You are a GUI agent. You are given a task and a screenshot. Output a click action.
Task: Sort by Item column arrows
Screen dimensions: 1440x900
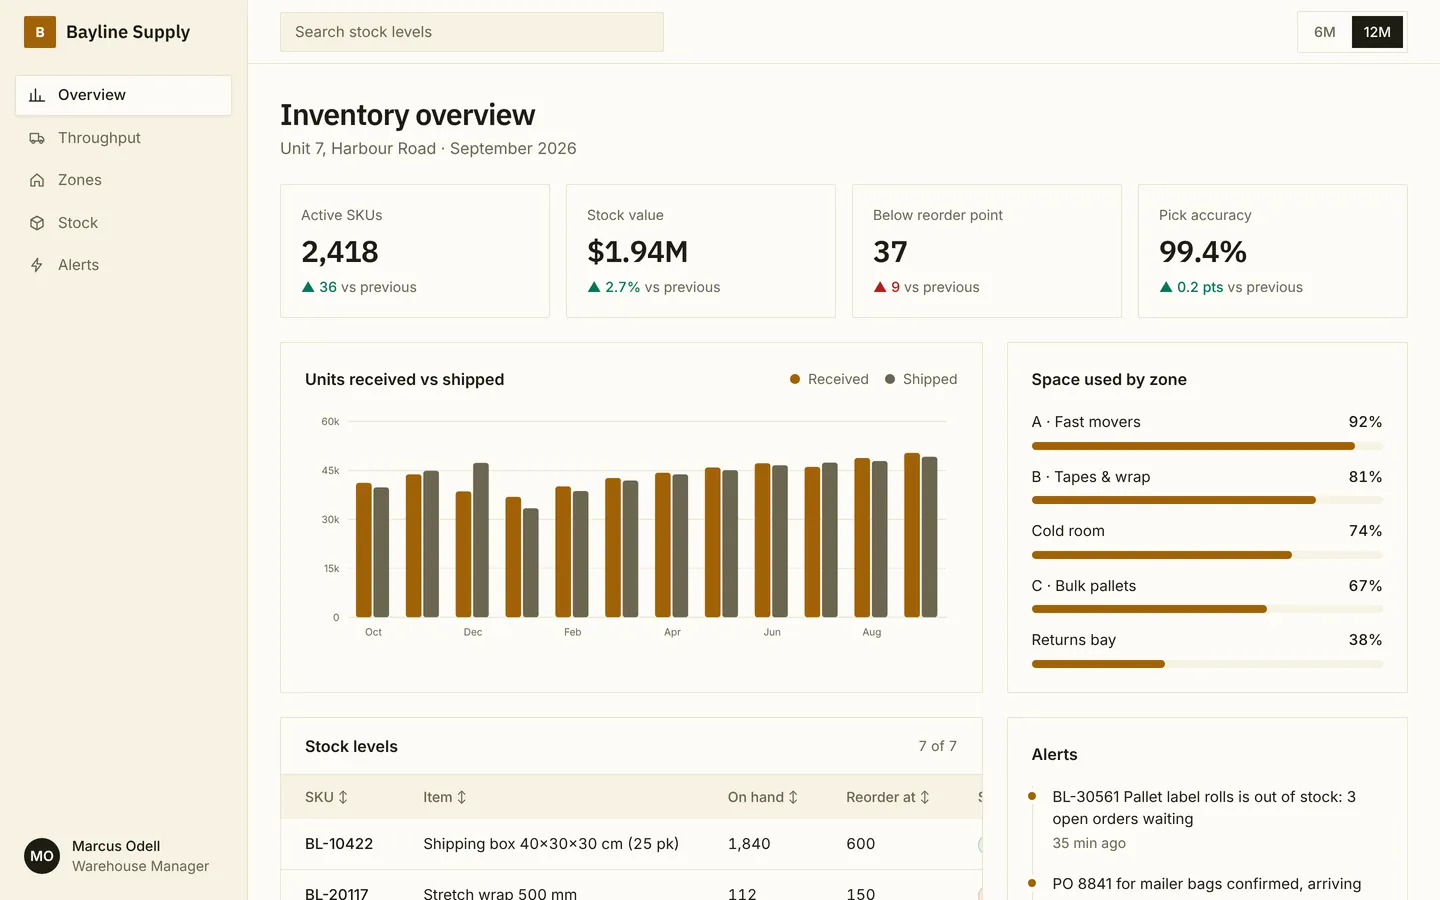[x=461, y=797]
